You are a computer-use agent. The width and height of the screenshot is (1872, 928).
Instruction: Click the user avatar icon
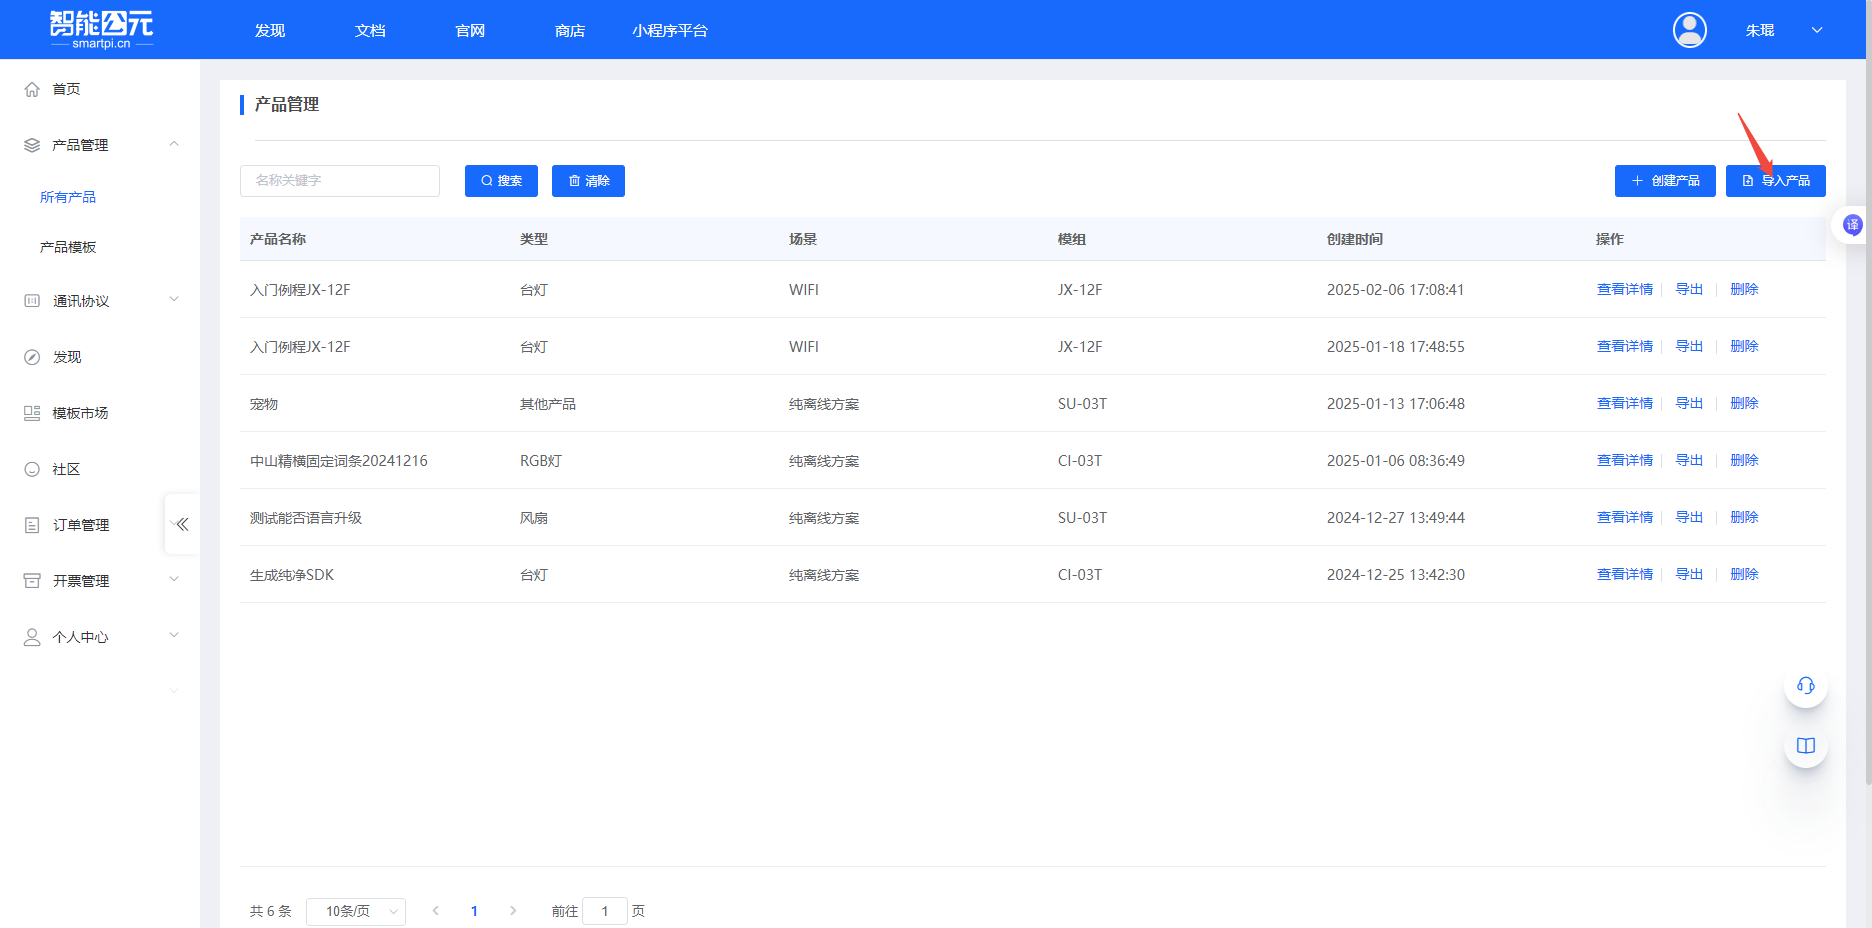click(1689, 30)
